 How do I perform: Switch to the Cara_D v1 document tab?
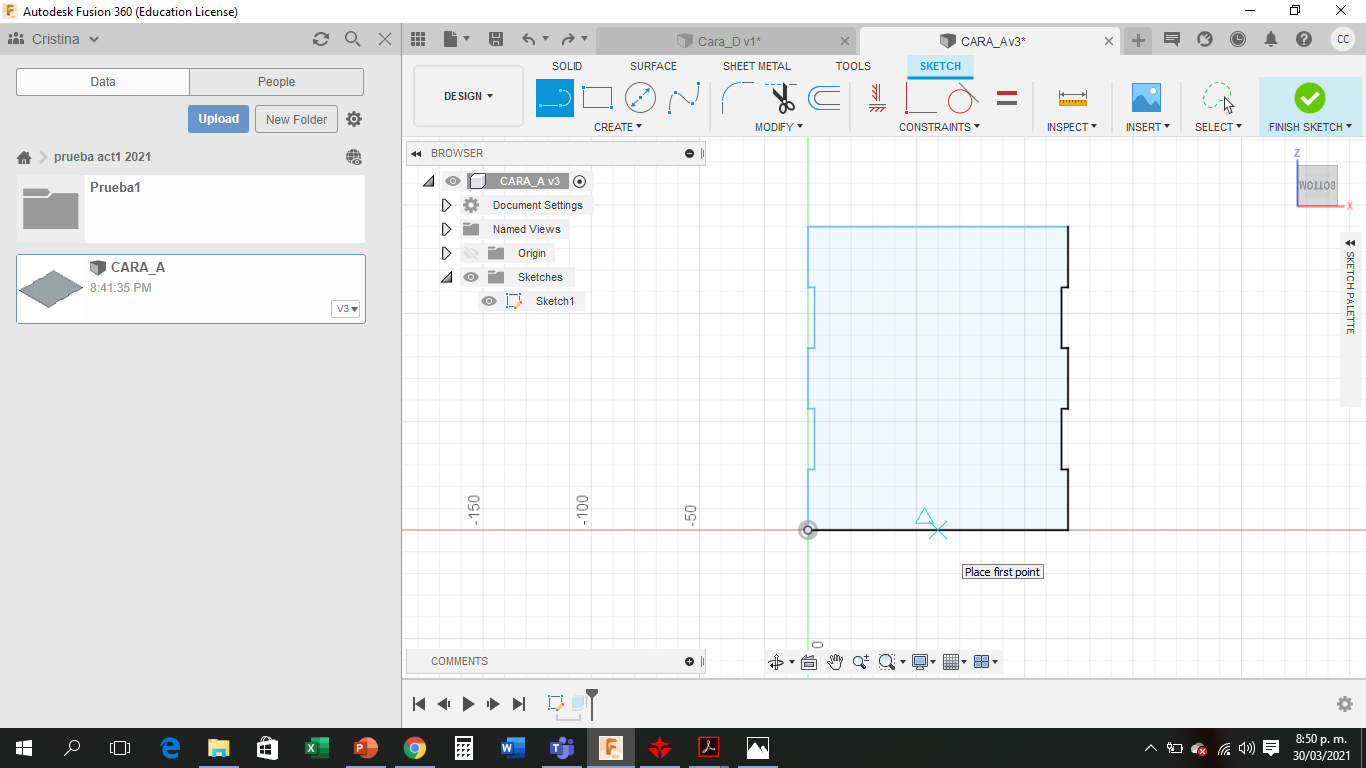tap(727, 41)
